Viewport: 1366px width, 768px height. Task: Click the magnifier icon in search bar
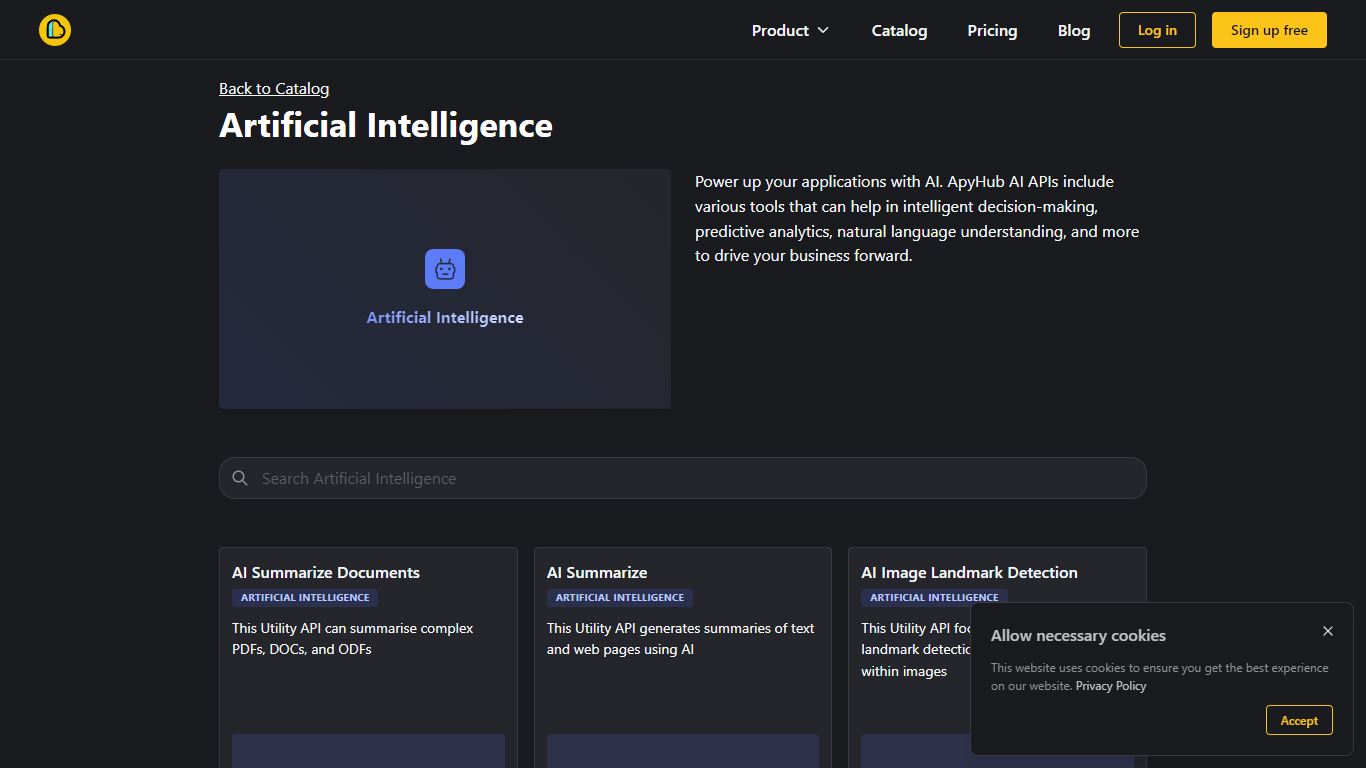[x=240, y=478]
